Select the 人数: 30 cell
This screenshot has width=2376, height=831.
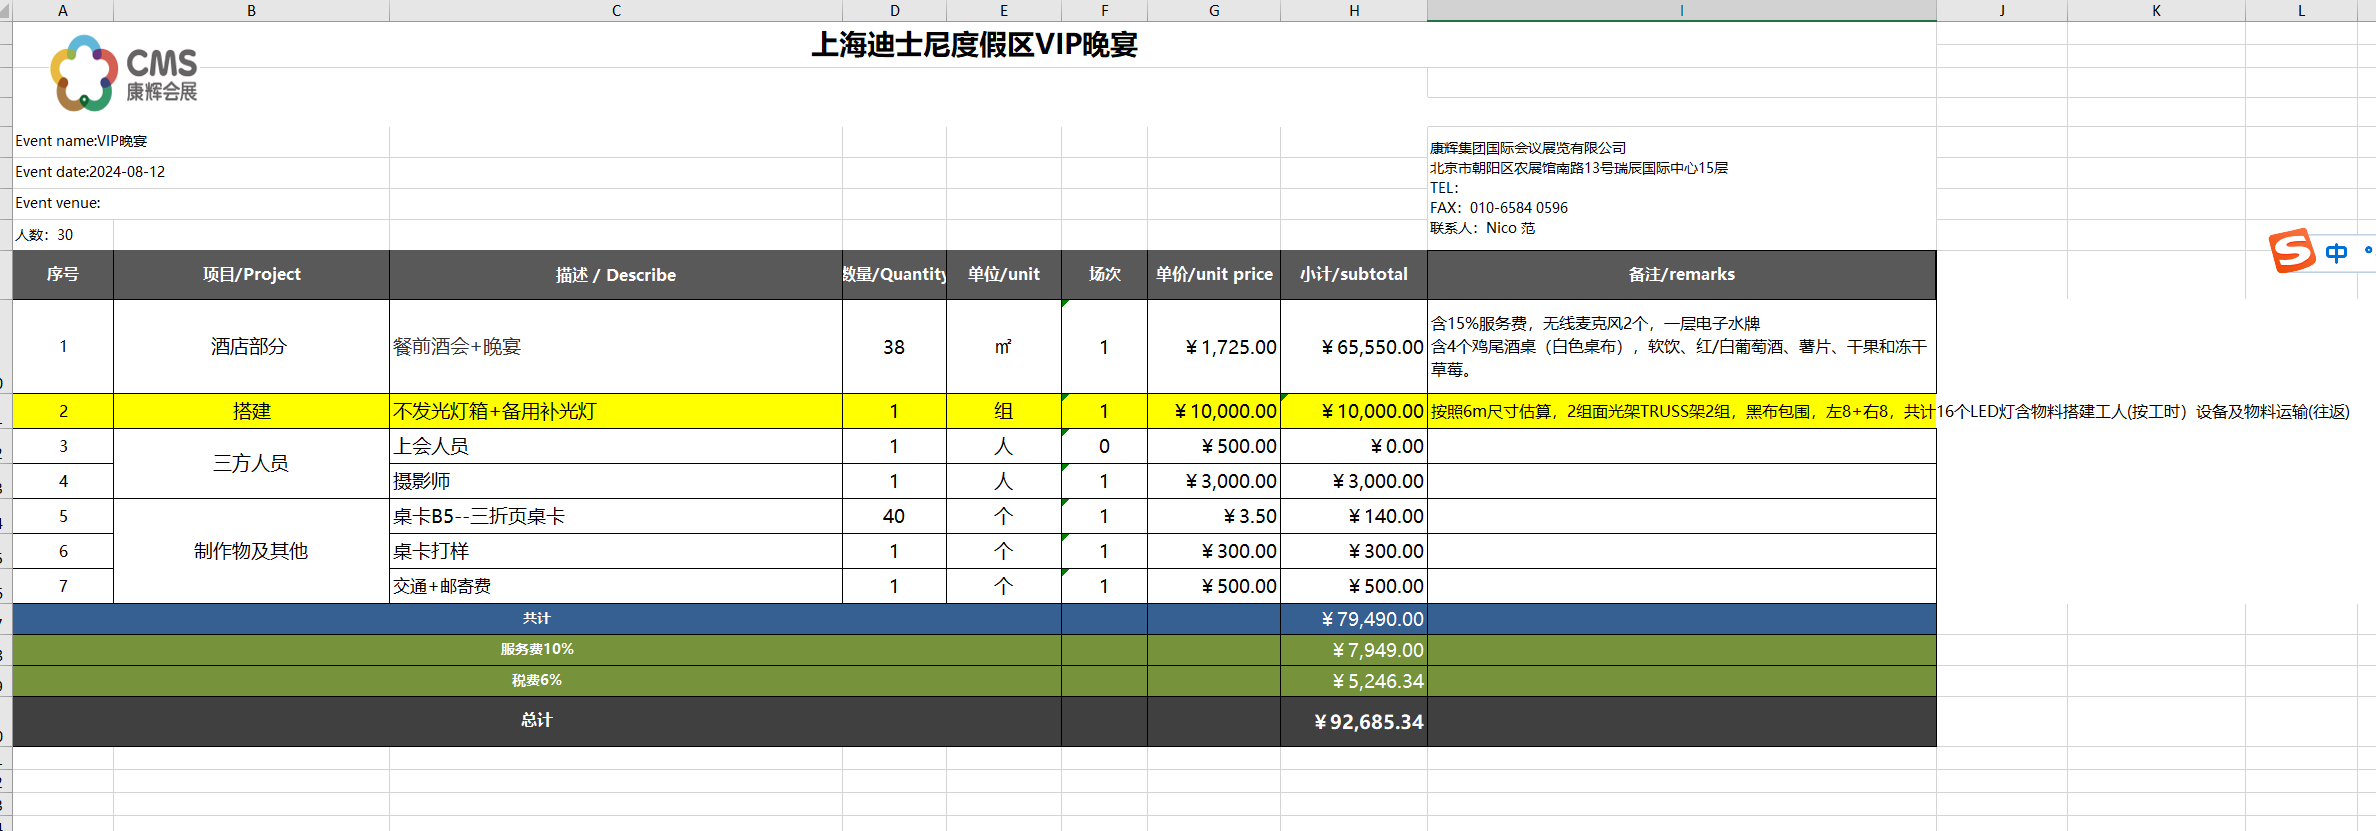click(x=62, y=235)
